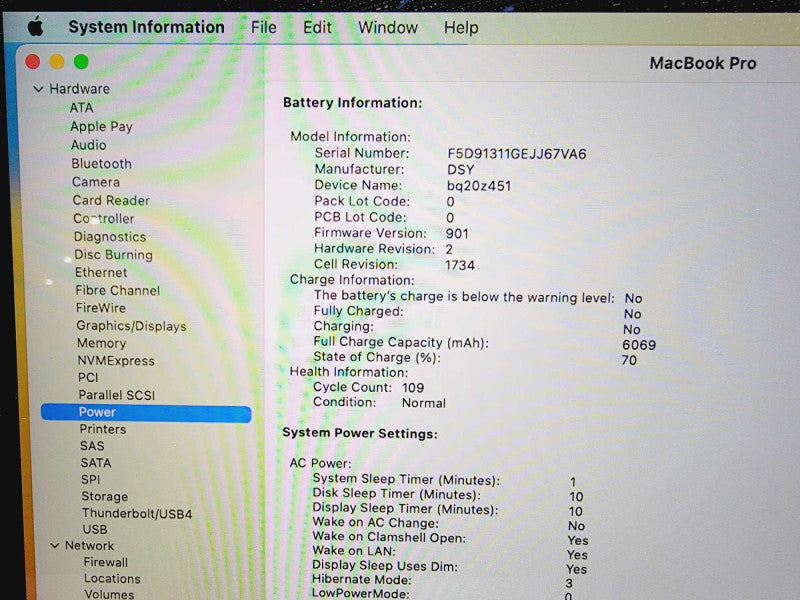
Task: Collapse the Hardware section chevron
Action: (x=38, y=89)
